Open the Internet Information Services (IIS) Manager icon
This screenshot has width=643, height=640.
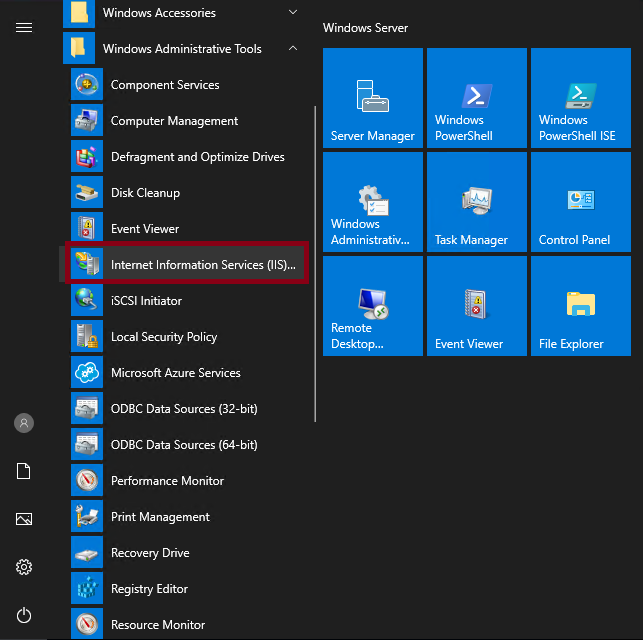point(87,264)
